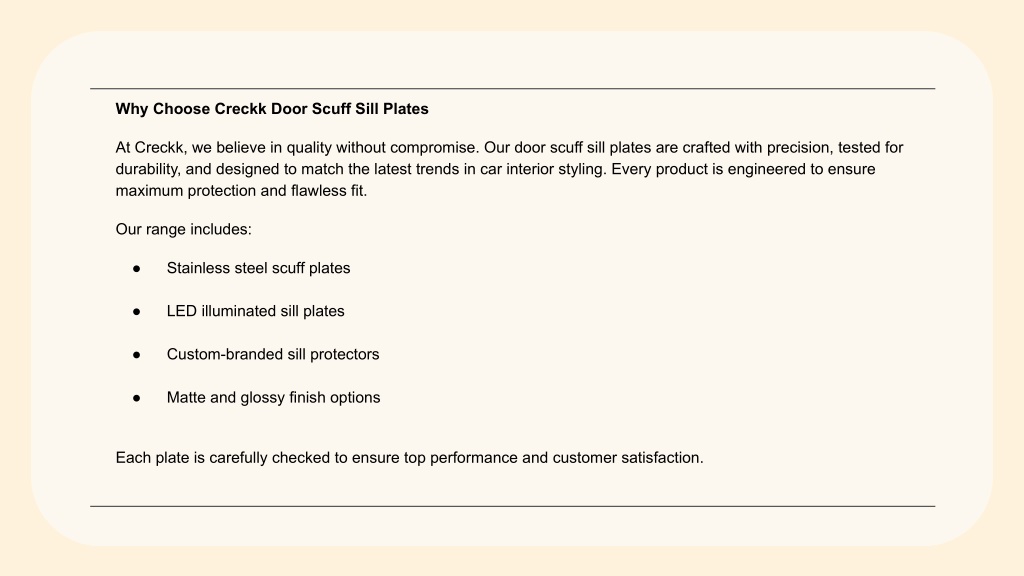Click the phrase "car interior styling"

[x=543, y=169]
